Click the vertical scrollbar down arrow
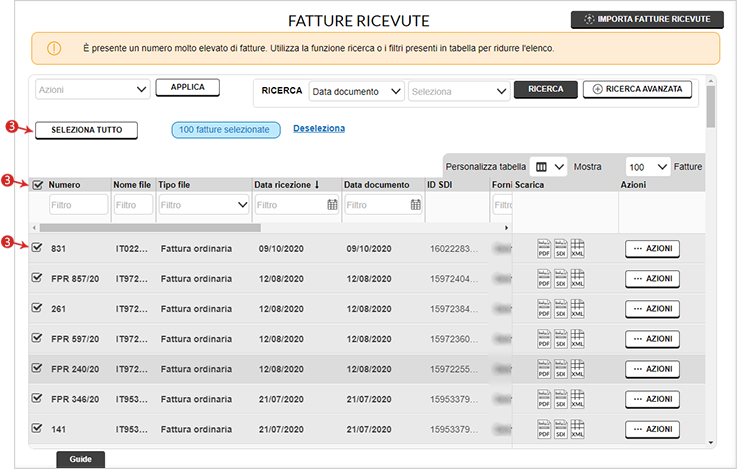 click(x=711, y=443)
